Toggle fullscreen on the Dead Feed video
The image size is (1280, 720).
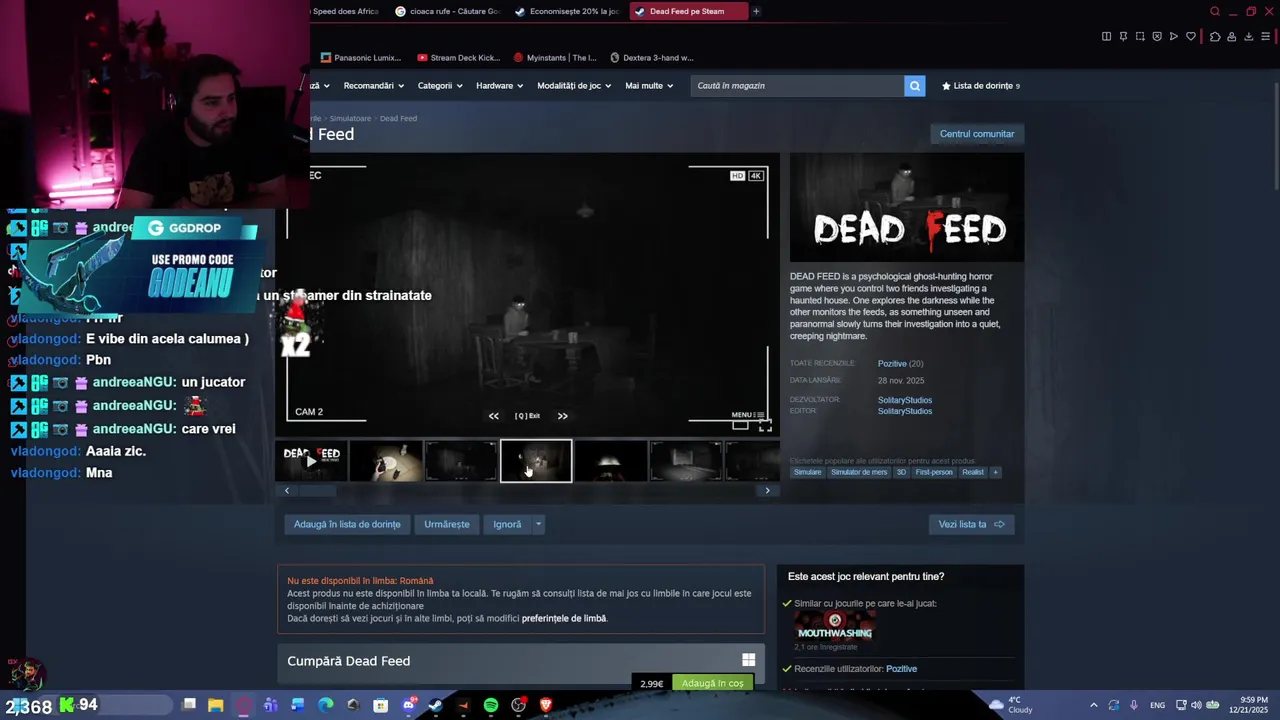point(765,425)
